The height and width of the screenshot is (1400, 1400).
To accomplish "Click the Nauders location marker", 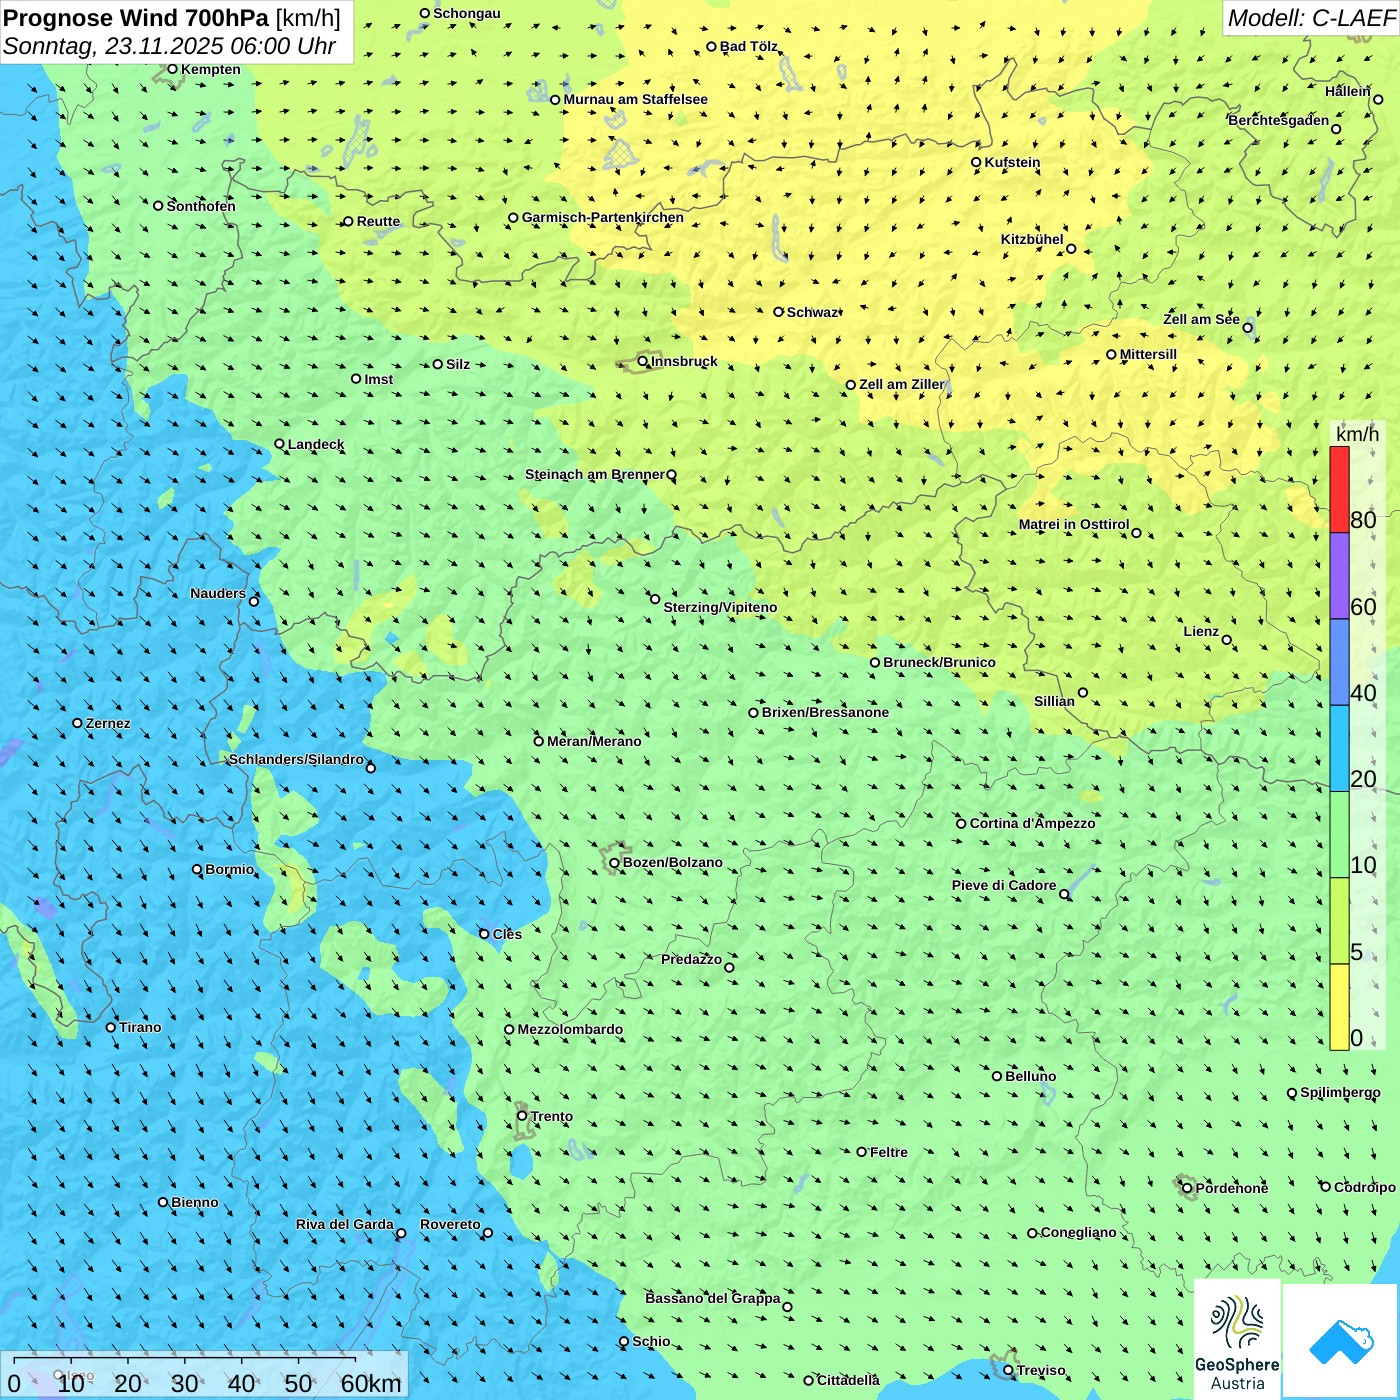I will coord(254,601).
